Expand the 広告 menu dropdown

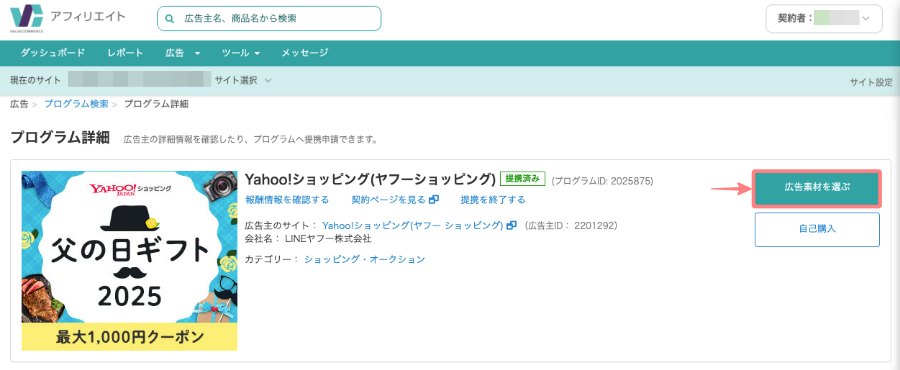183,53
